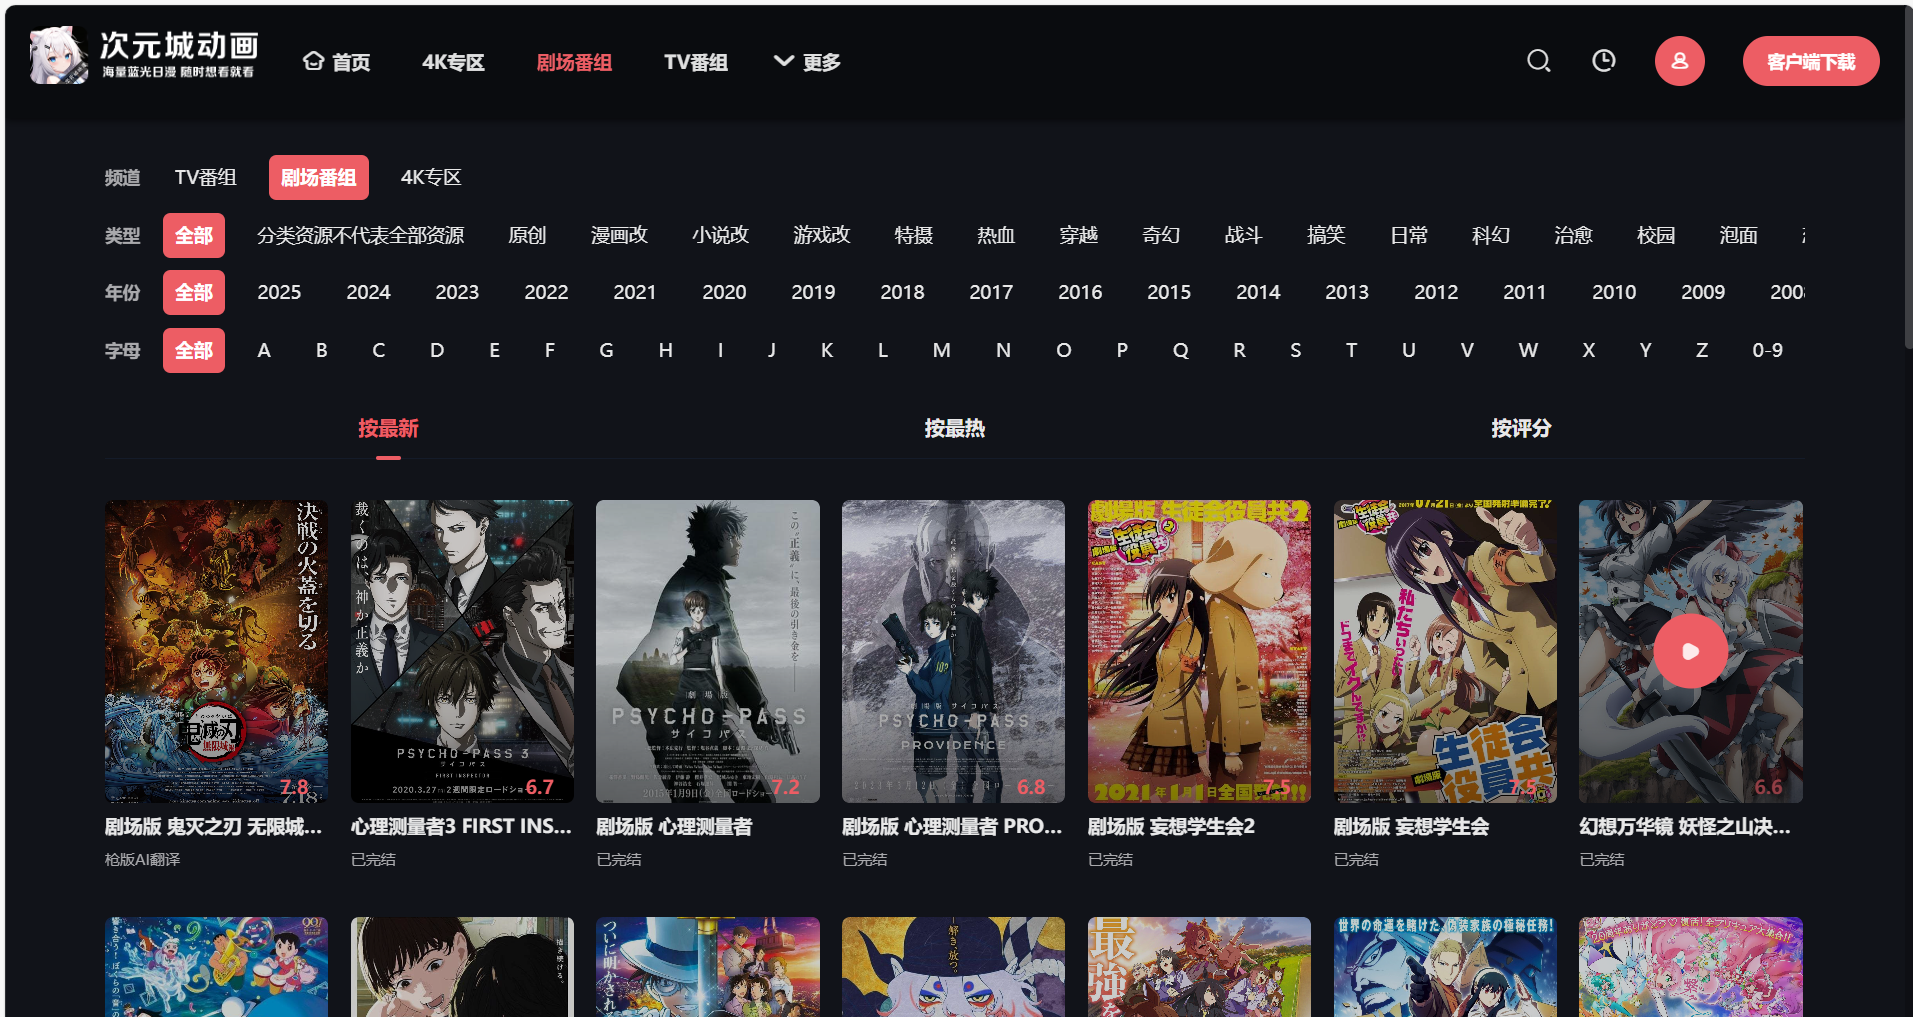Filter by year 2023
Viewport: 1913px width, 1017px height.
[457, 292]
